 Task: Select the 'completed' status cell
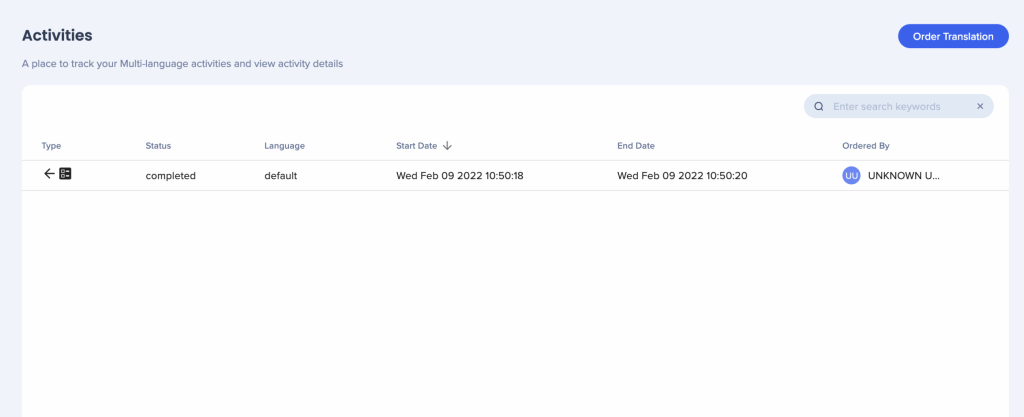170,176
